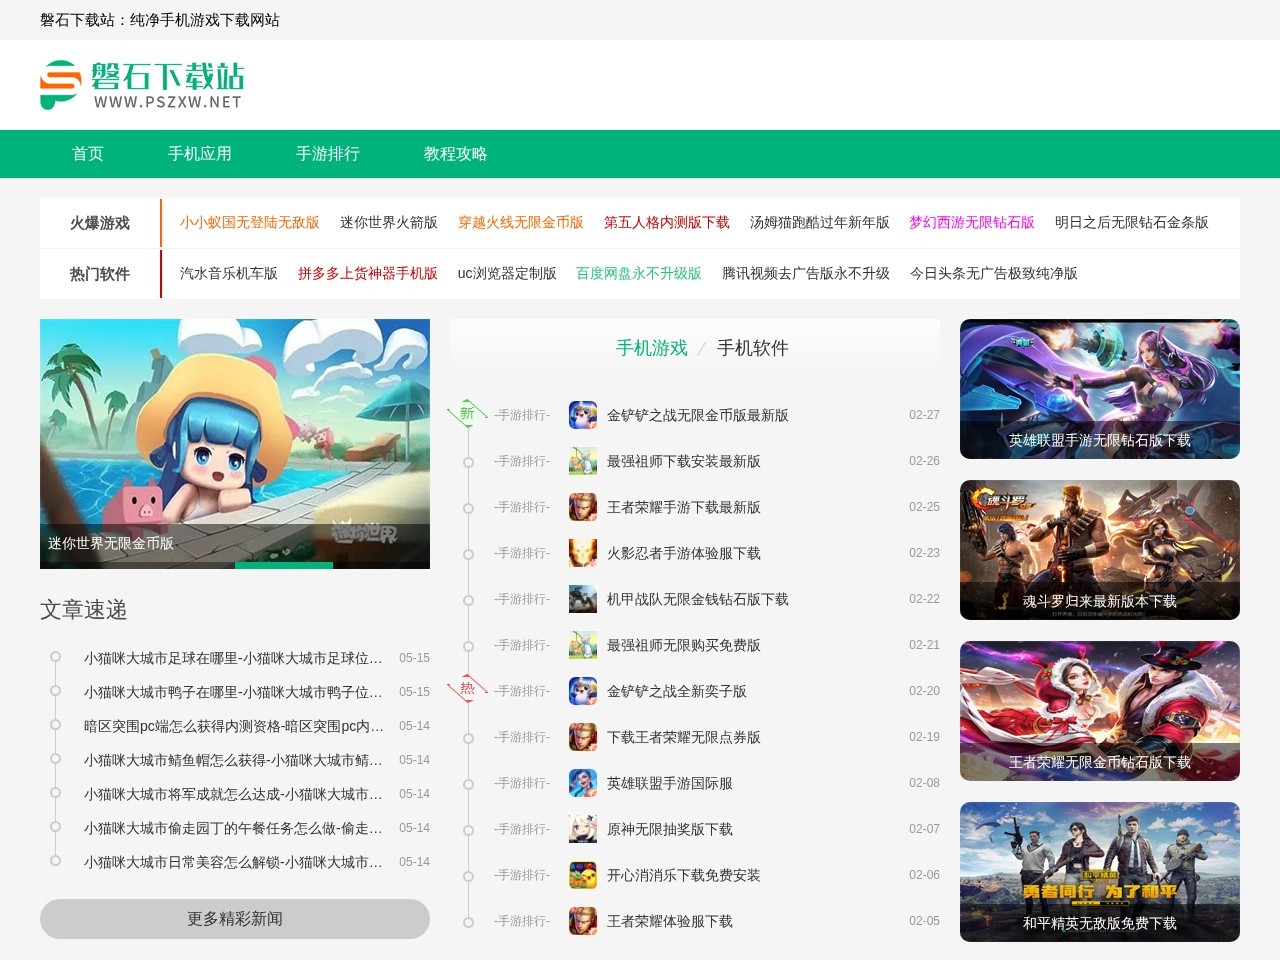The height and width of the screenshot is (960, 1280).
Task: Click the icon beside 最强祖师下载安装最新版
Action: tap(583, 461)
